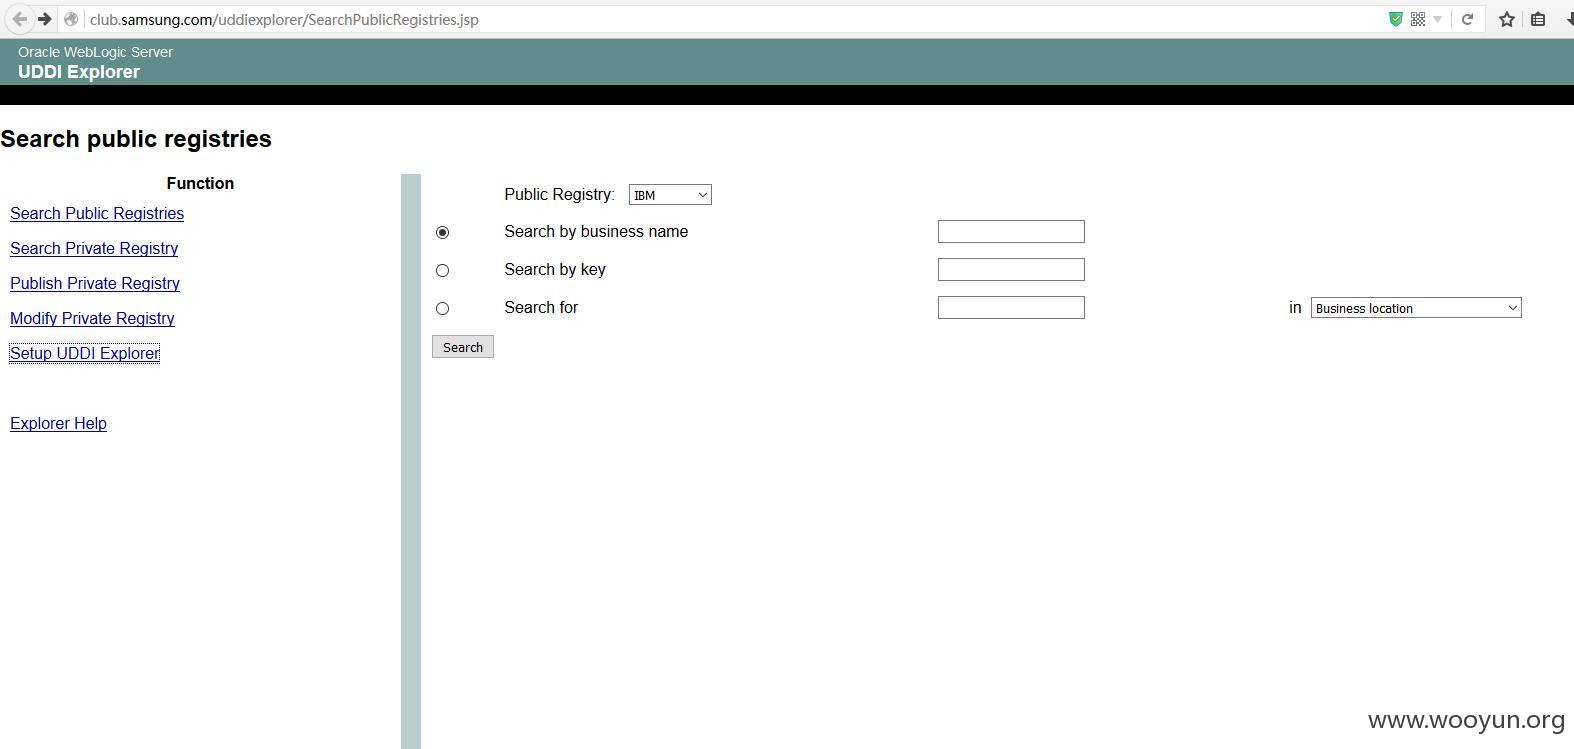Click the Function column heading

pos(200,183)
